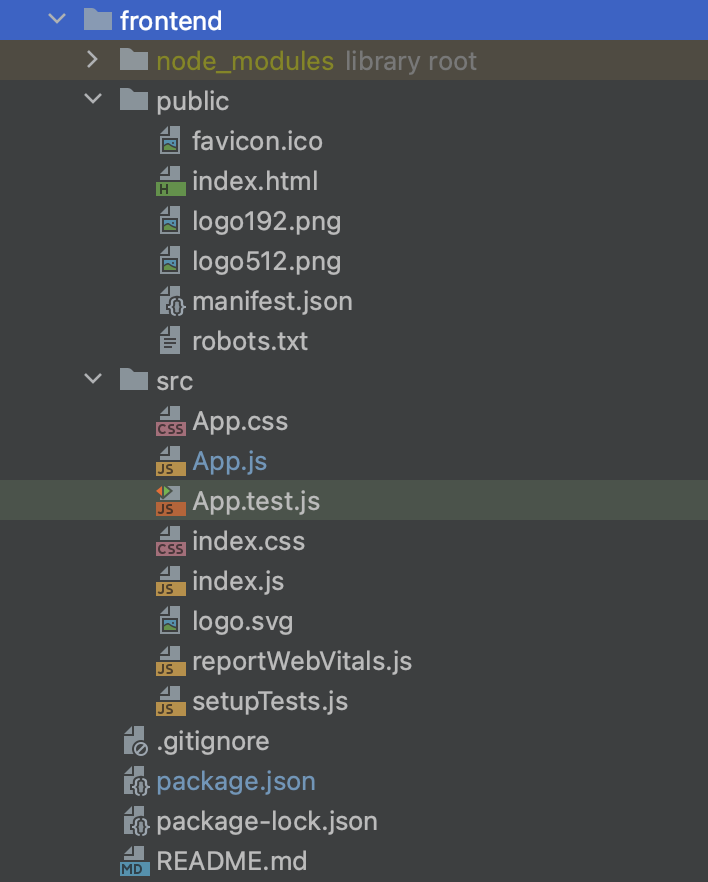Click the favicon.ico image file icon
This screenshot has height=882, width=708.
[170, 141]
